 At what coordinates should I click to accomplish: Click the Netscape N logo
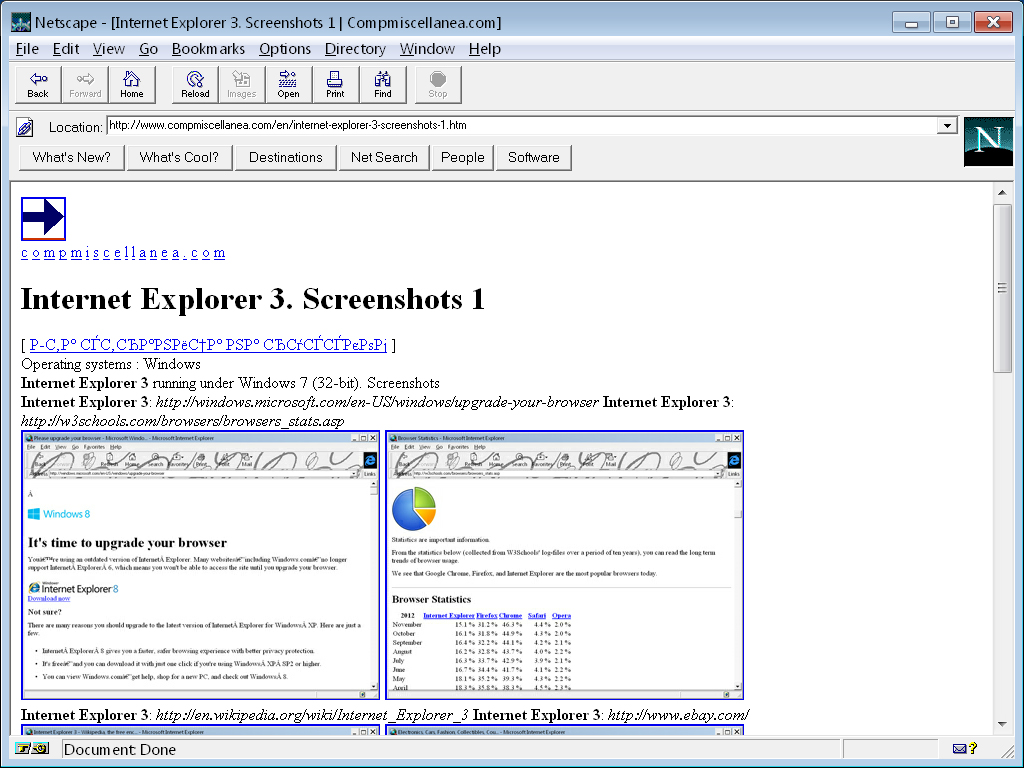point(988,141)
